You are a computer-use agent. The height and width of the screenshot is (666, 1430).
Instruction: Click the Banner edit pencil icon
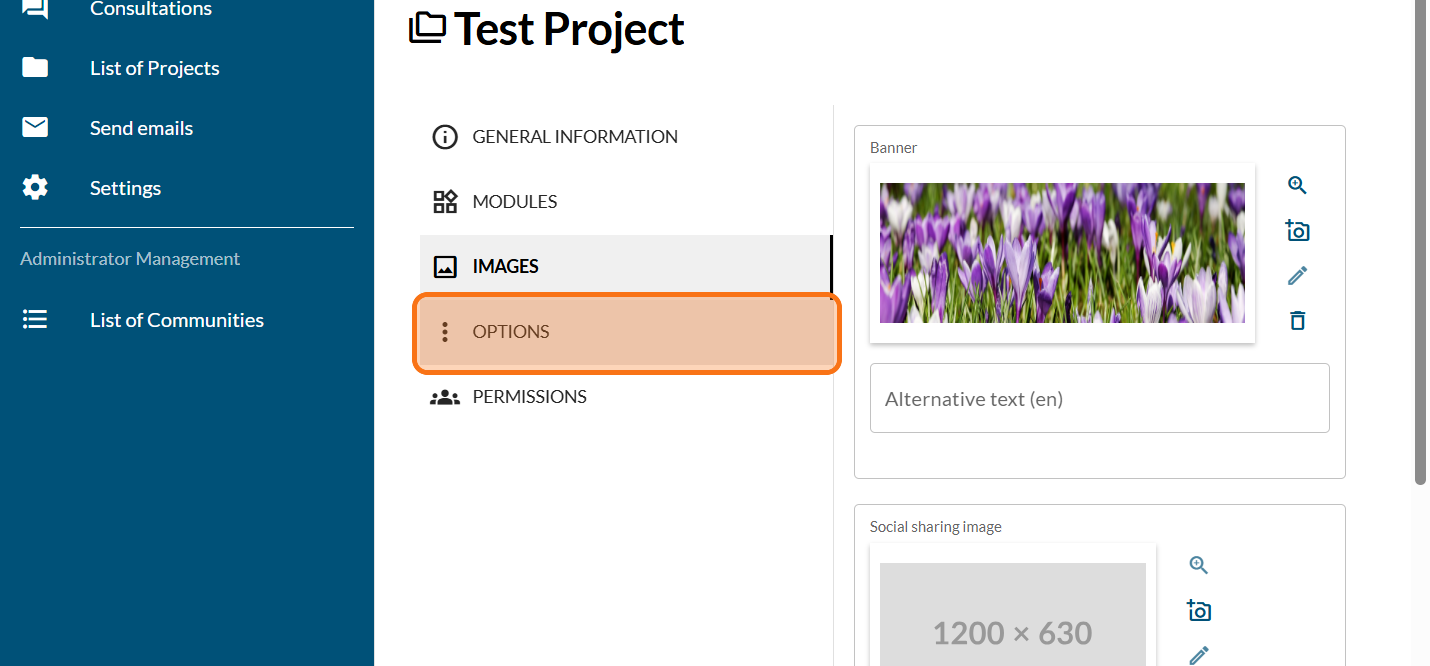[x=1297, y=276]
